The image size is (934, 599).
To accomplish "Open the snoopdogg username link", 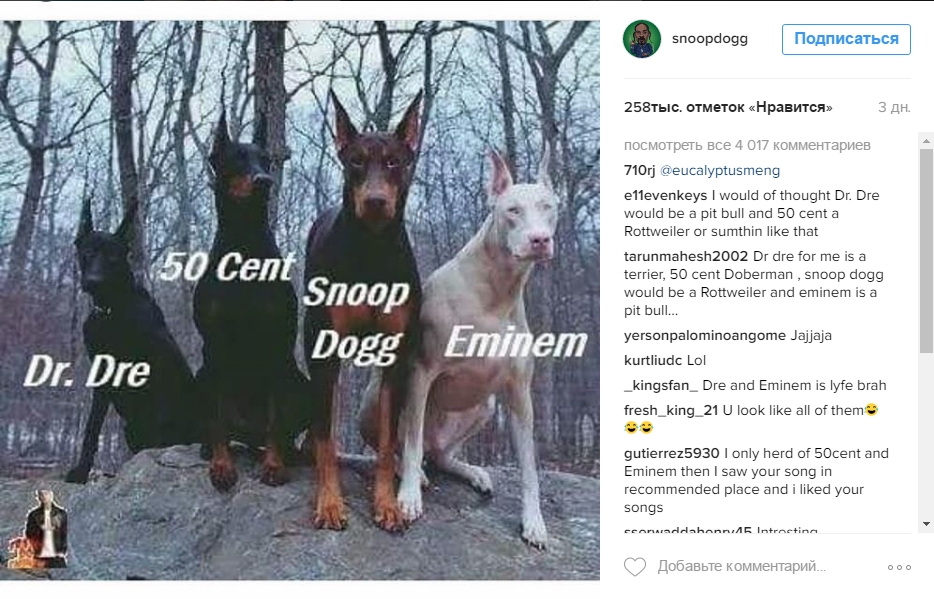I will 709,39.
